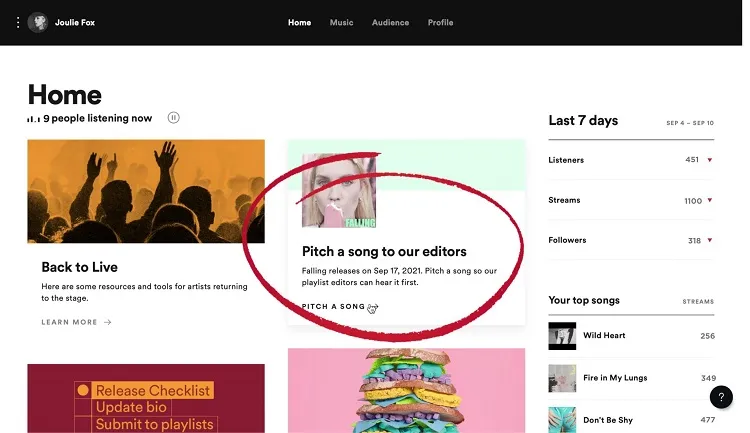750x433 pixels.
Task: Click the Pitch a Song link
Action: (334, 306)
